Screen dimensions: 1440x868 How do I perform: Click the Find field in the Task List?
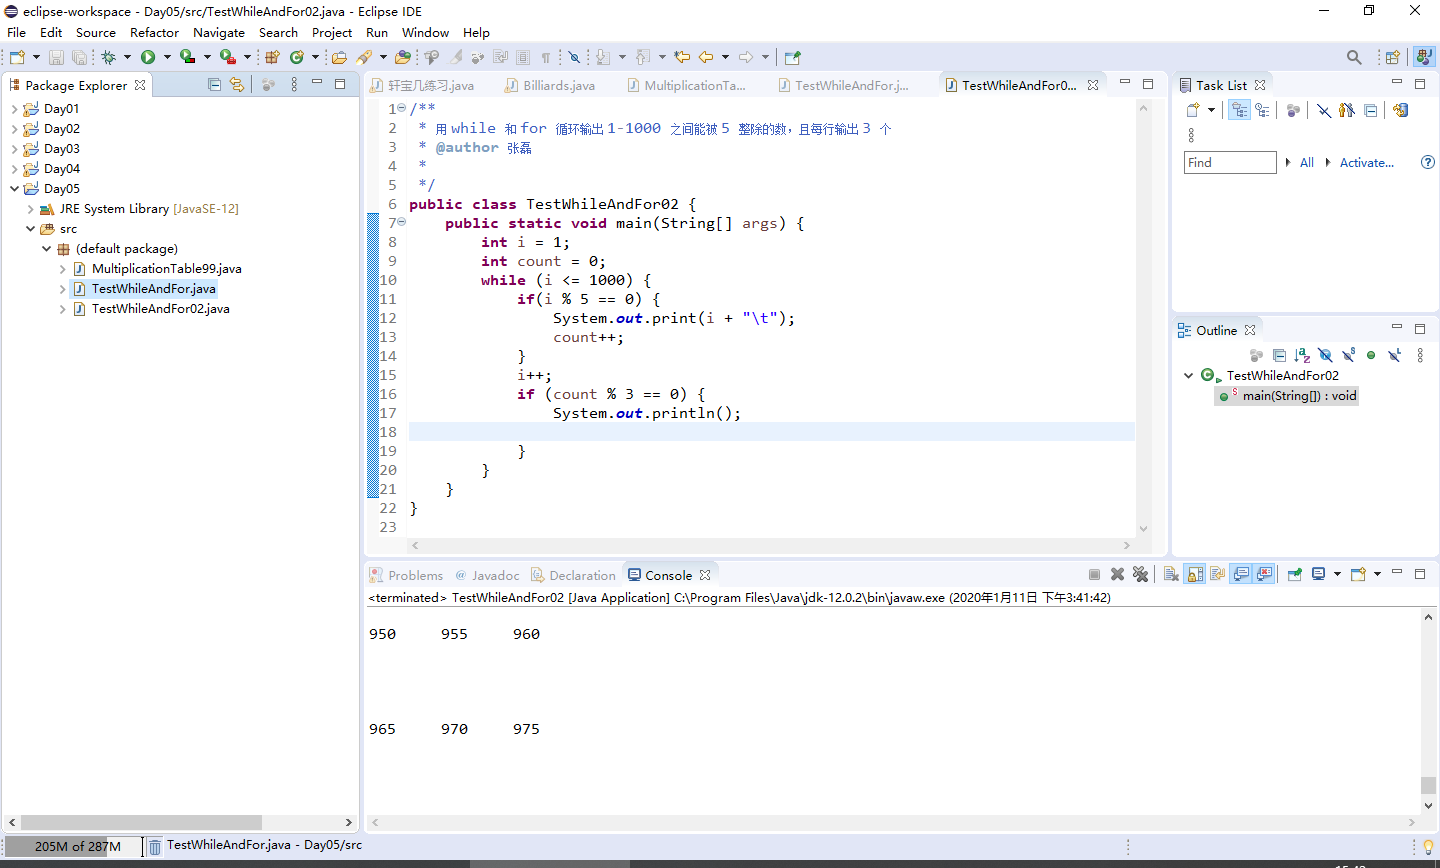[x=1230, y=162]
